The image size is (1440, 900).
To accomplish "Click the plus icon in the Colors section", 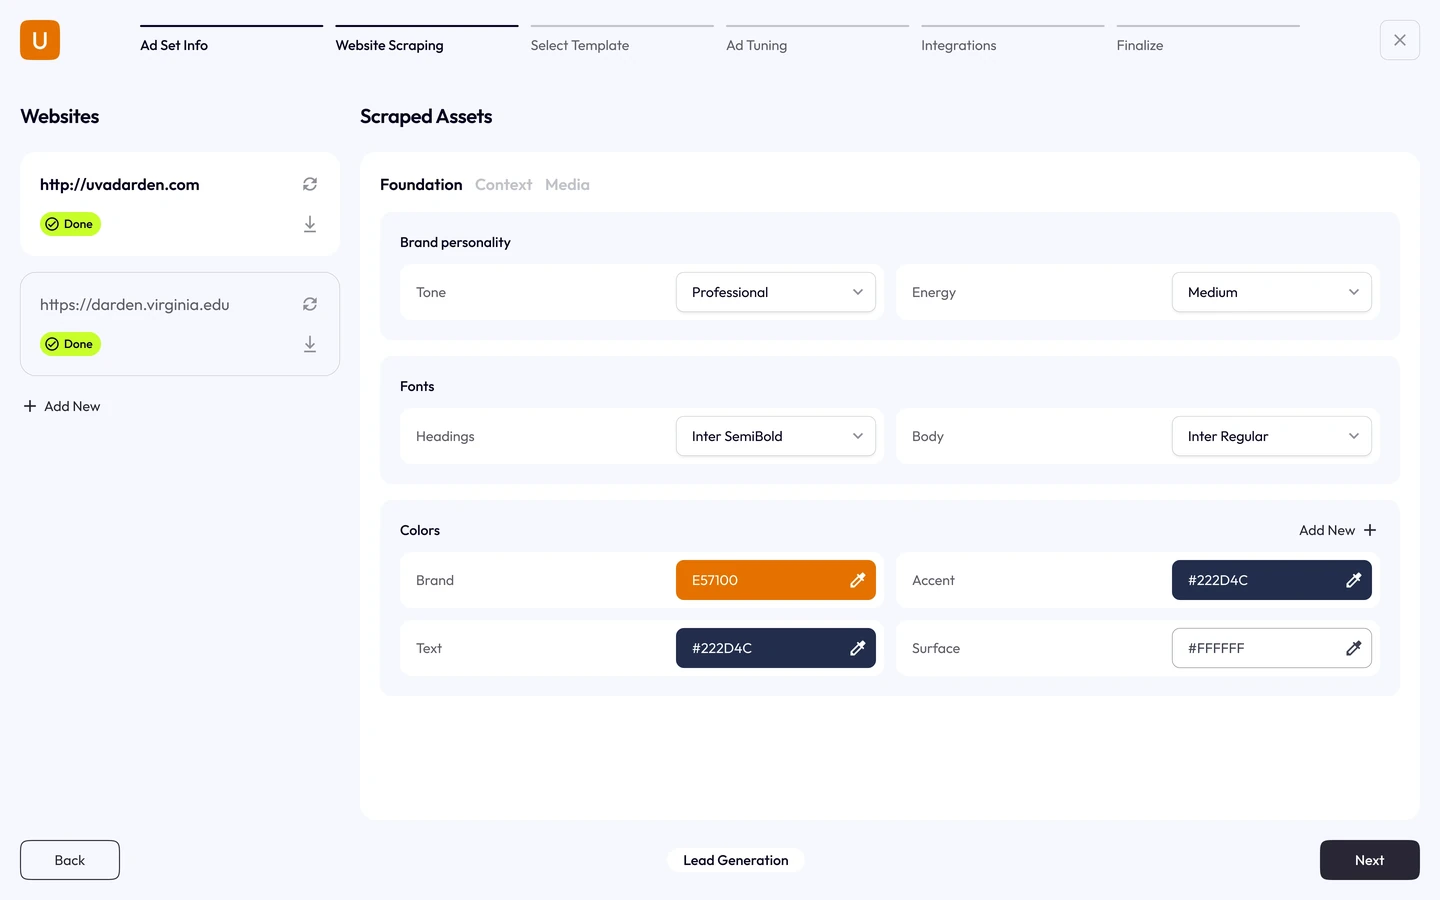I will (x=1370, y=530).
